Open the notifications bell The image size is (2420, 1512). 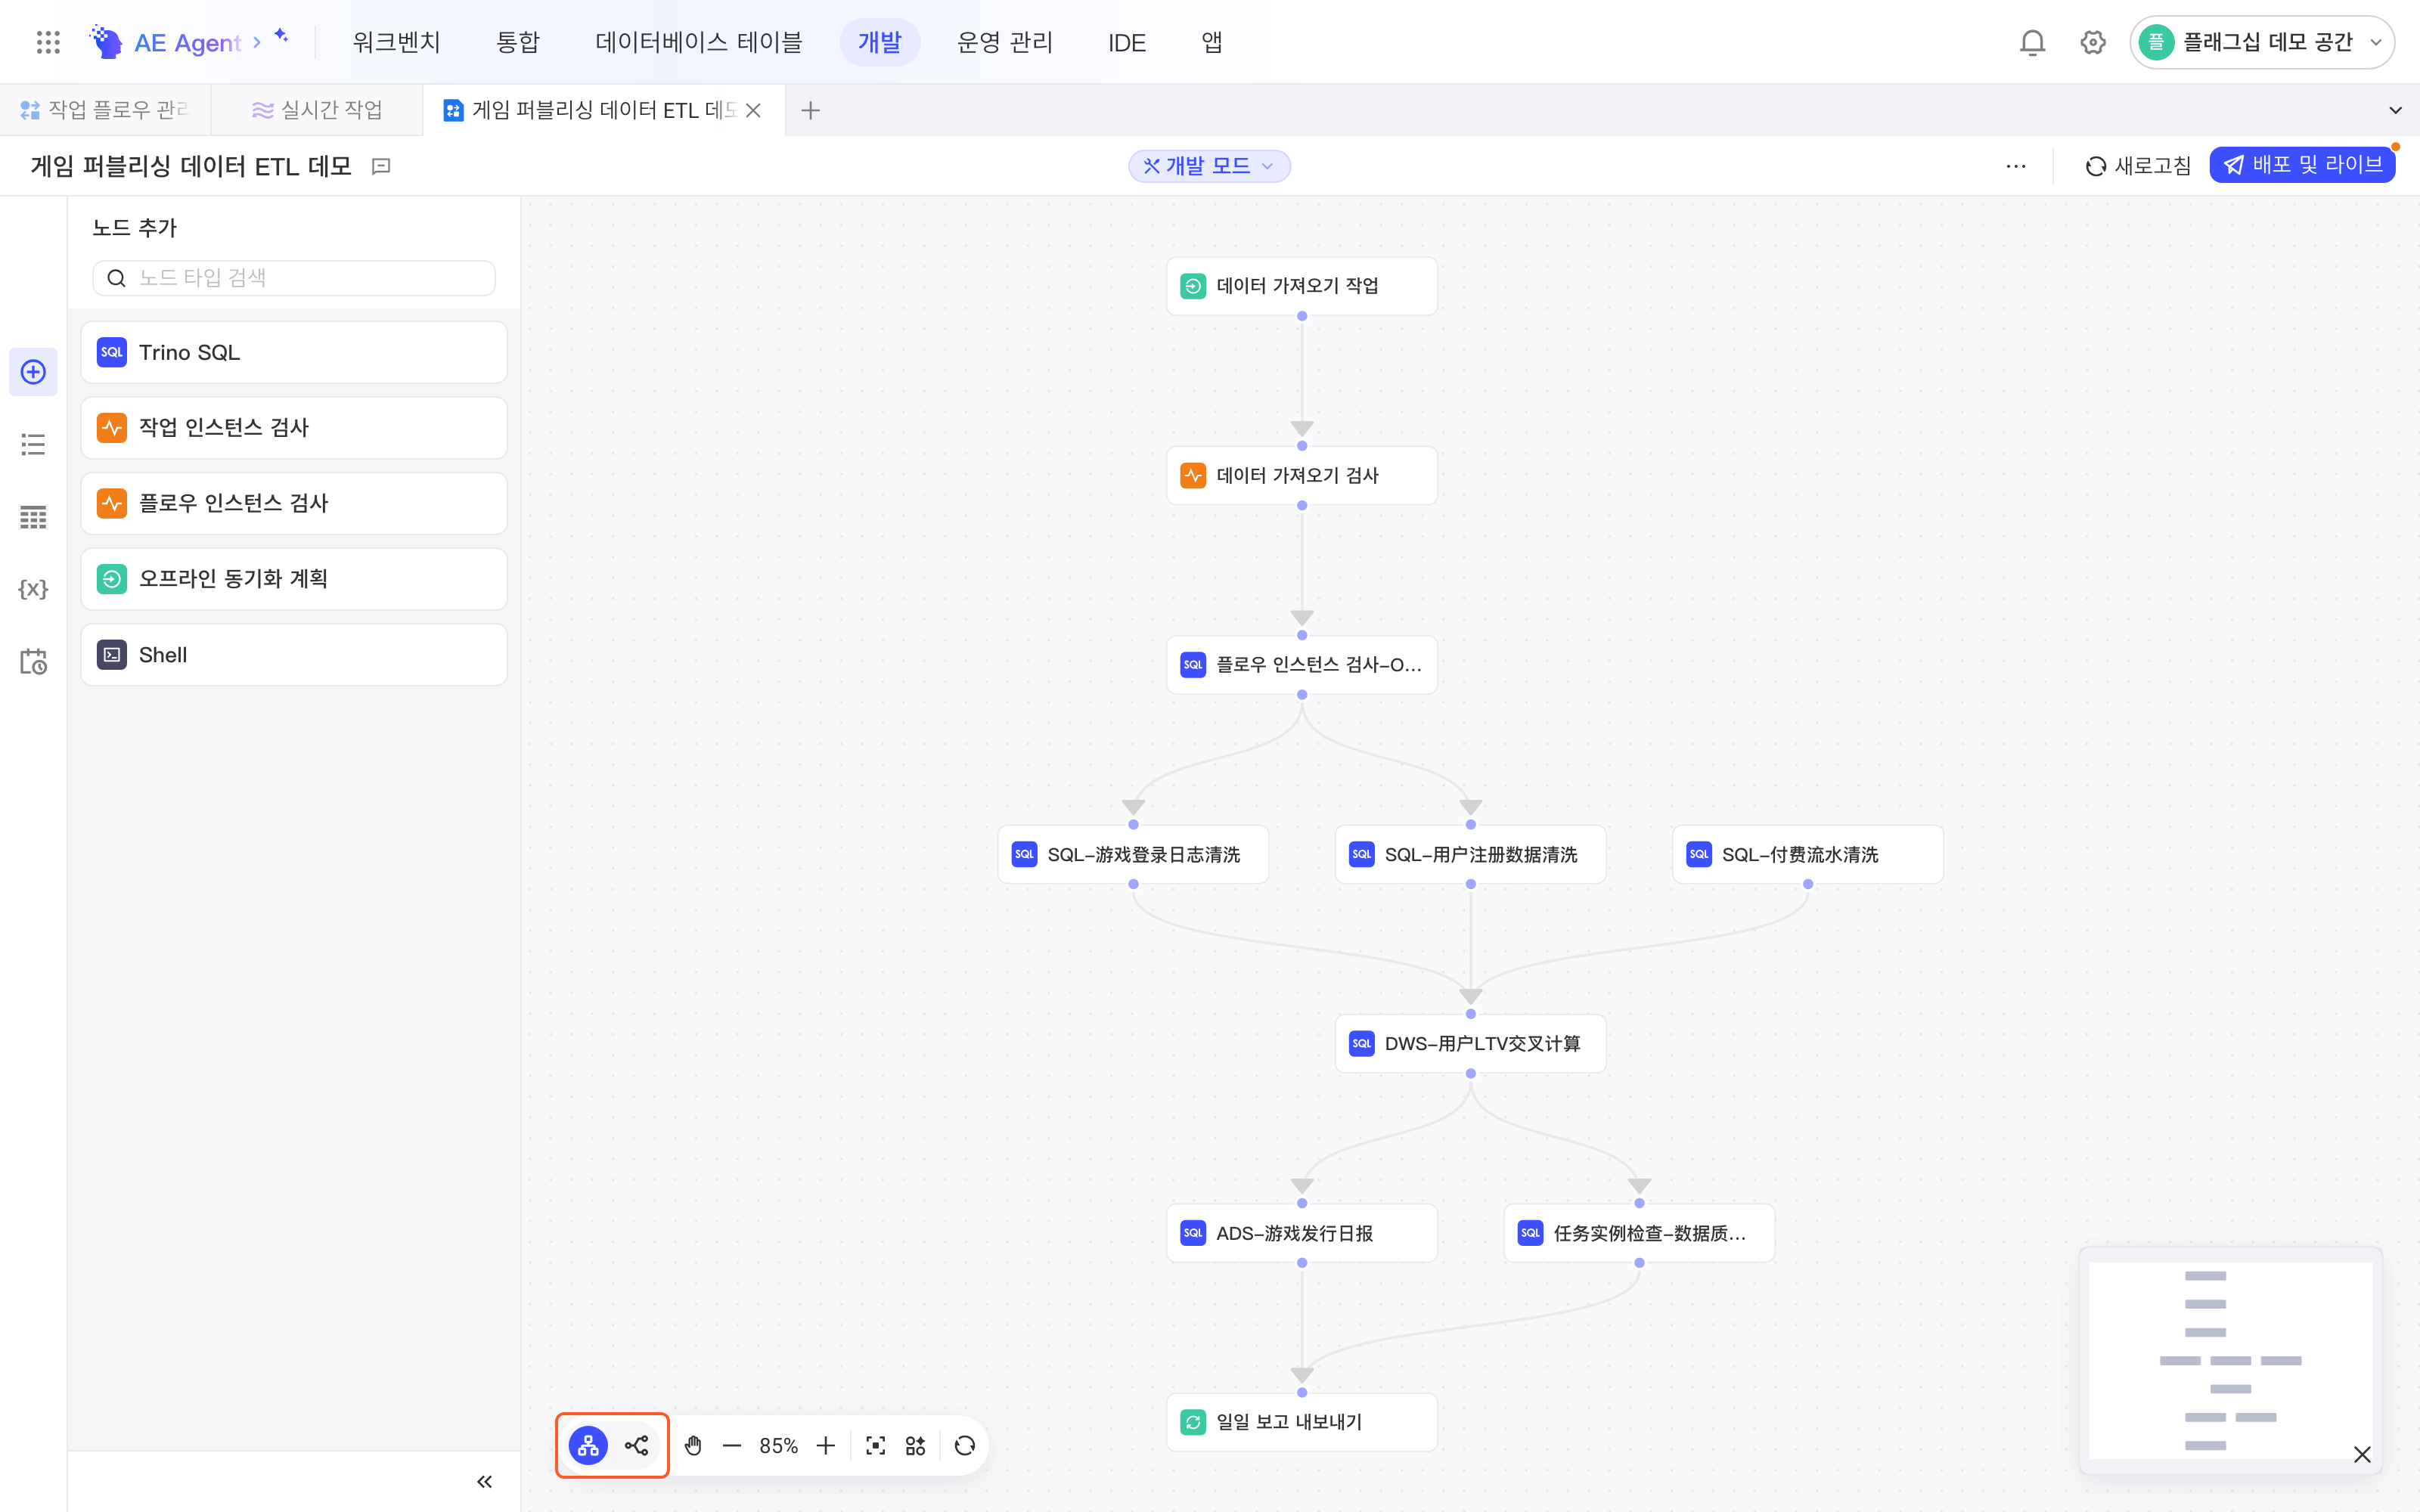pos(2032,42)
